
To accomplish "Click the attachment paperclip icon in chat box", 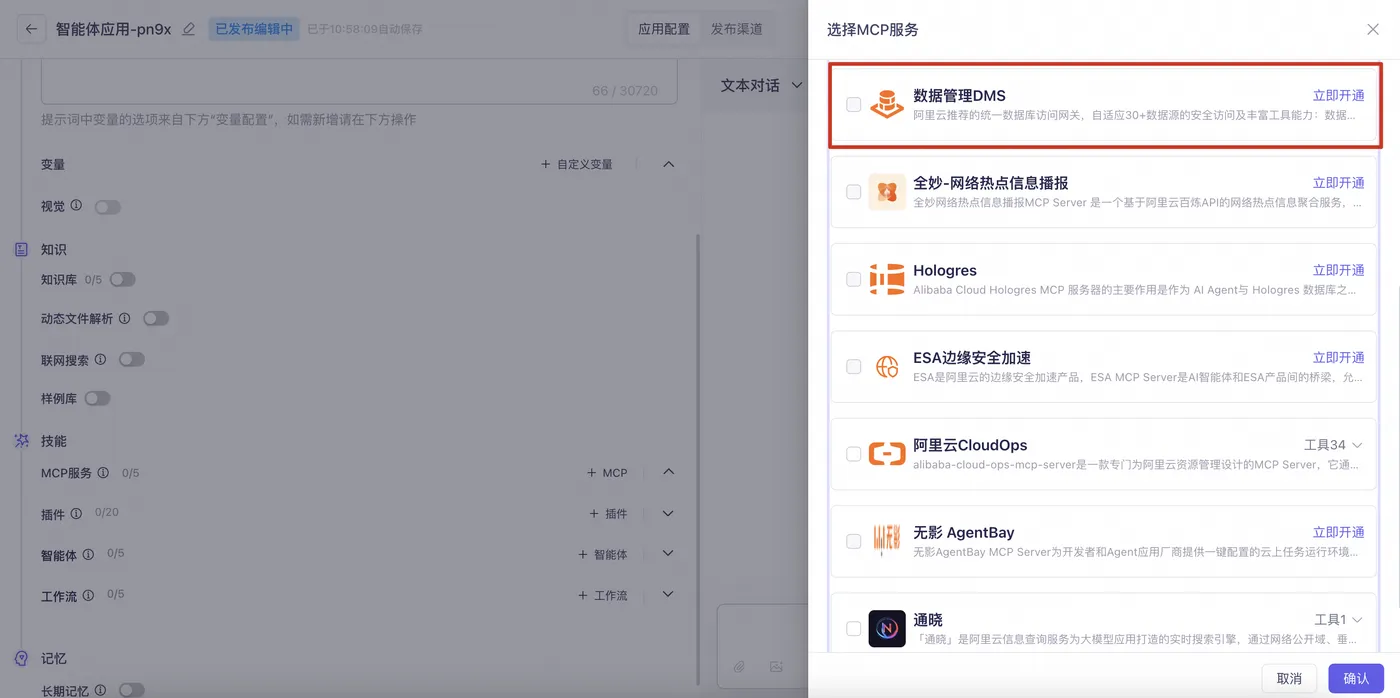I will click(x=740, y=666).
